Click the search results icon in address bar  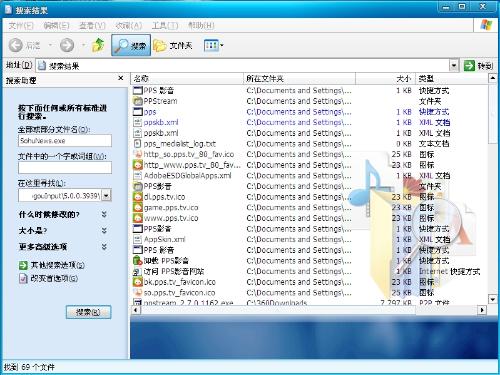tap(42, 66)
